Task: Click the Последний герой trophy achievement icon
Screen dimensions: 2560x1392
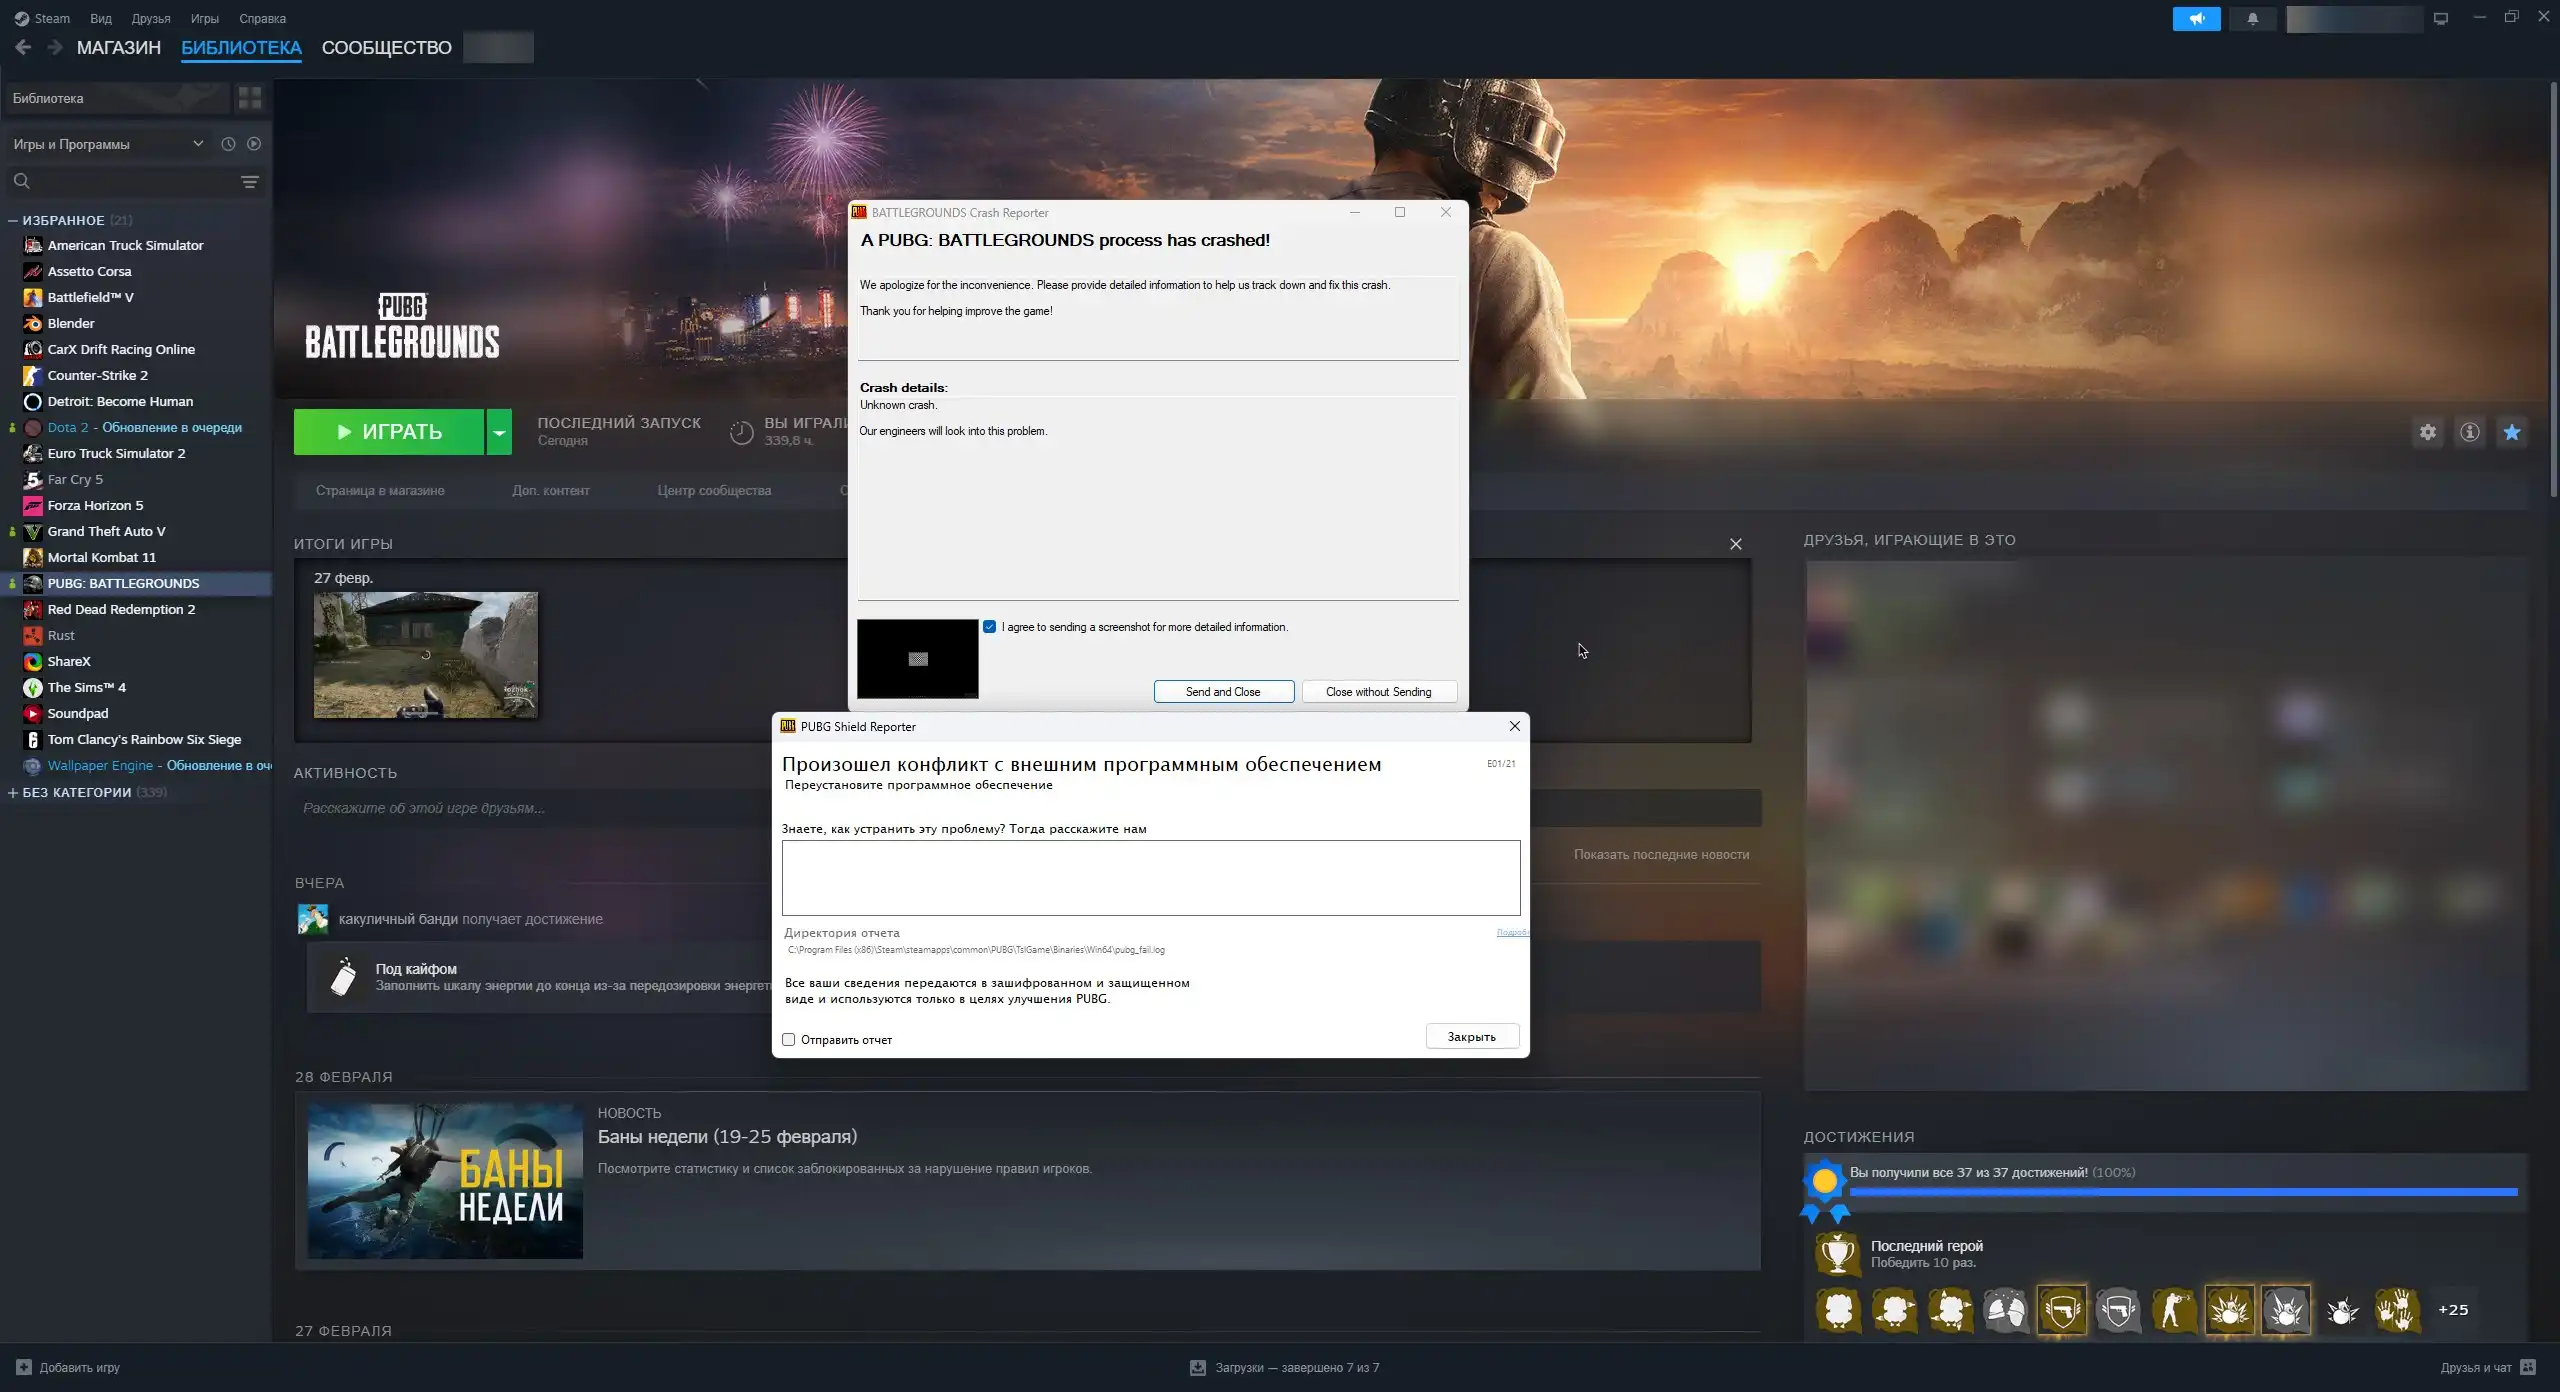Action: tap(1838, 1254)
